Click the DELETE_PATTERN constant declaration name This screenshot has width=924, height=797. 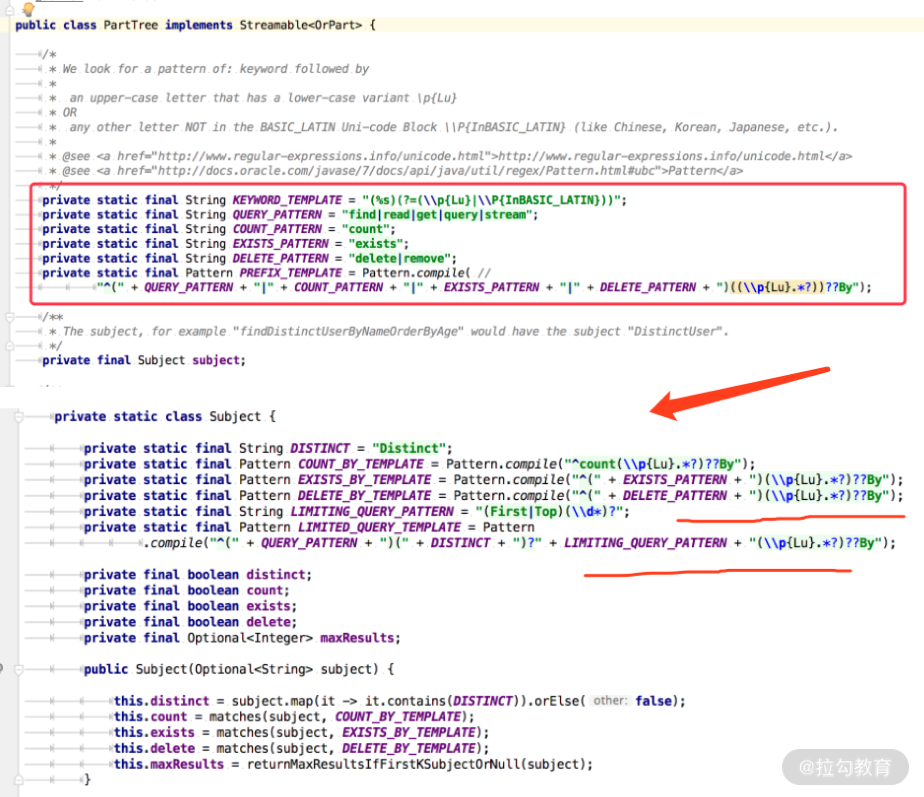(x=280, y=259)
